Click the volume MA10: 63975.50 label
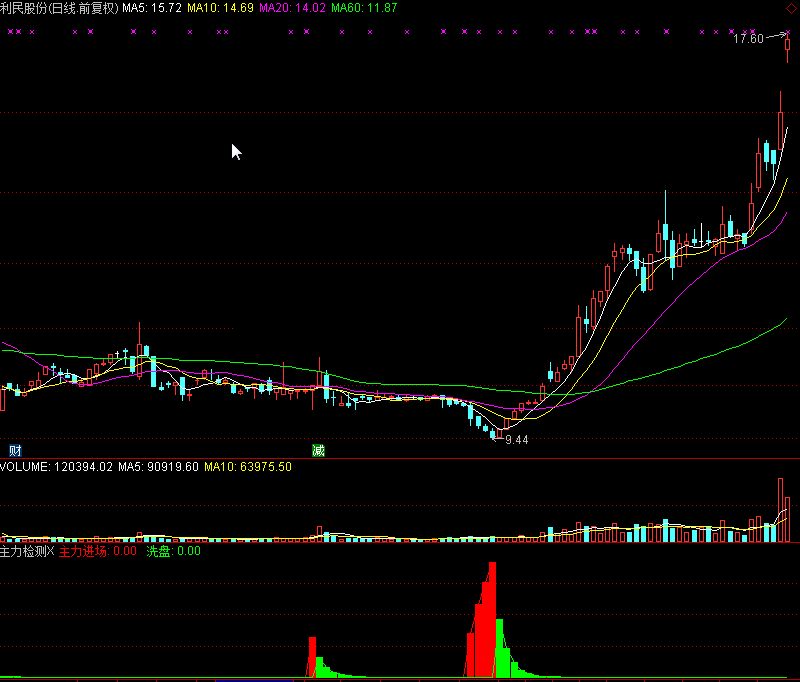Viewport: 800px width, 682px height. click(248, 467)
